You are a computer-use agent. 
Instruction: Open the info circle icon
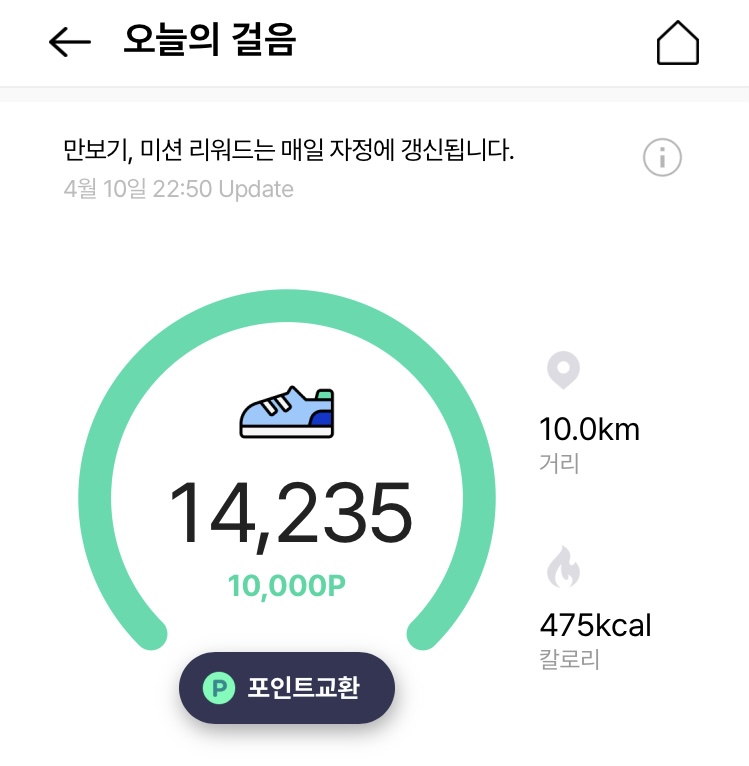[662, 157]
